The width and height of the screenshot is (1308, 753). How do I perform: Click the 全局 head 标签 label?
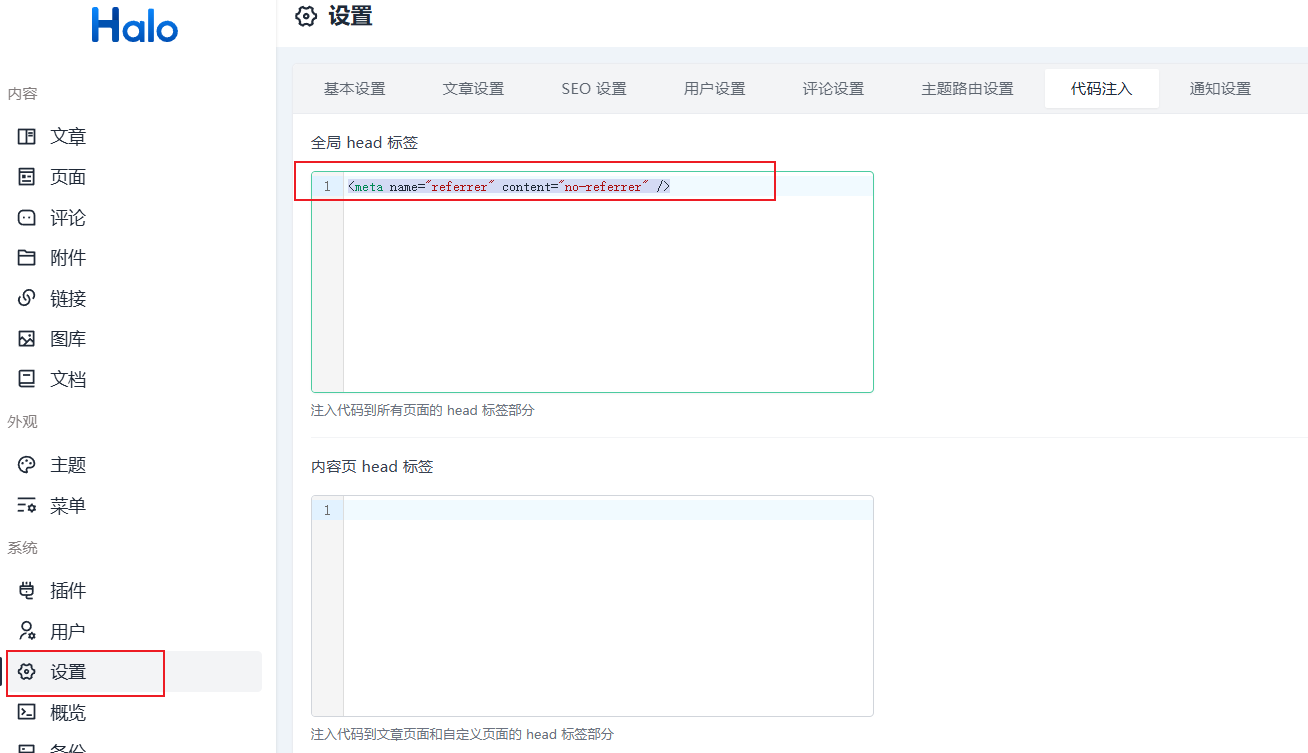click(x=364, y=143)
